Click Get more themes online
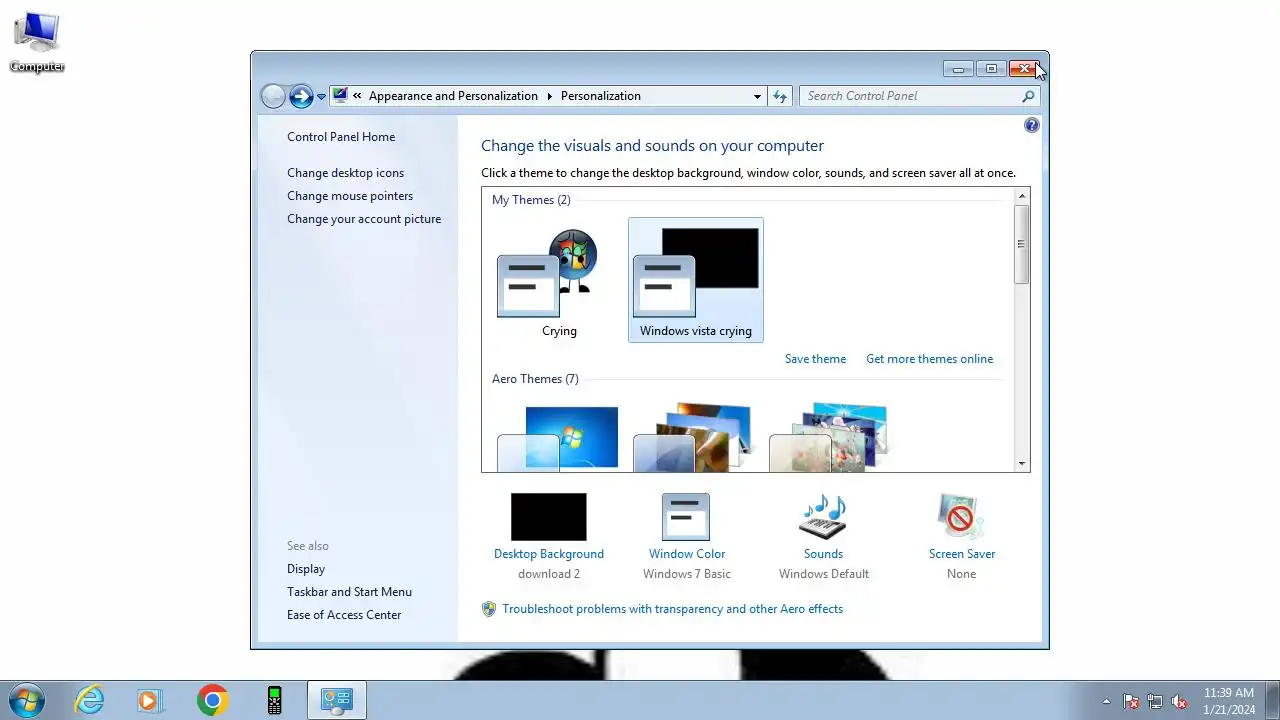Screen dimensions: 1280x720 930,359
